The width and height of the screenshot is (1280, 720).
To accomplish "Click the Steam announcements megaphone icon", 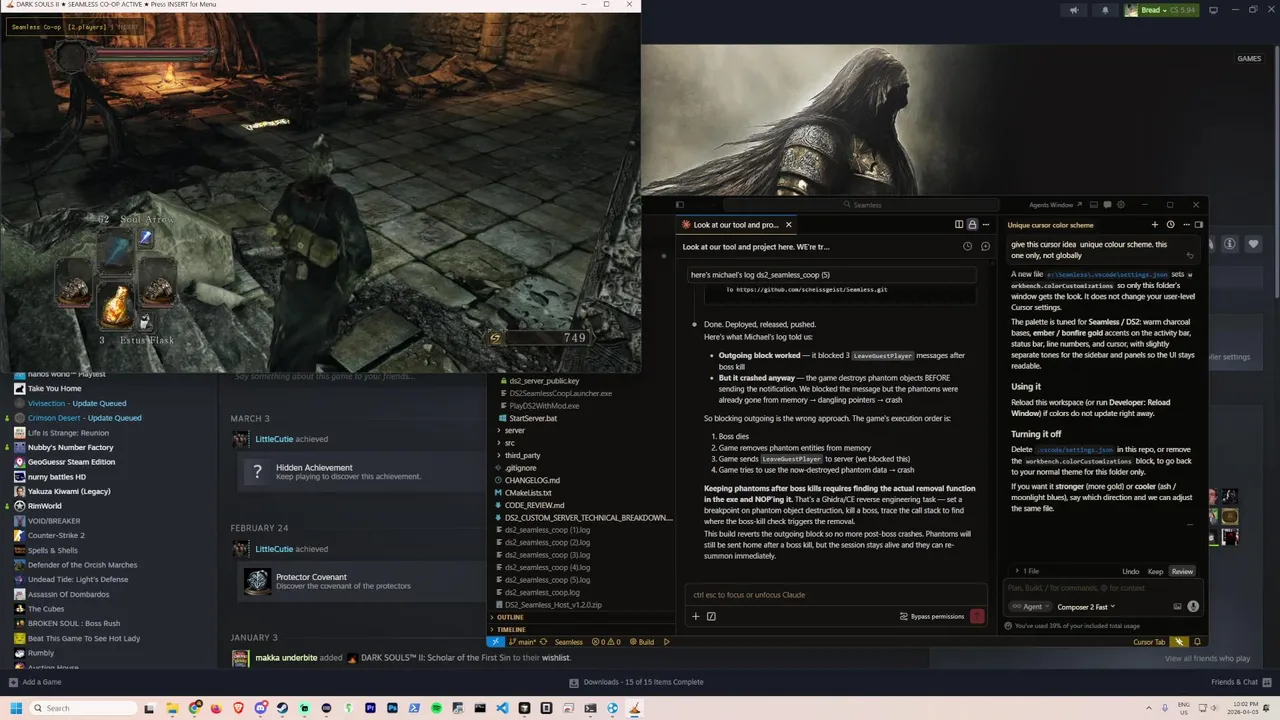I will pyautogui.click(x=1075, y=10).
